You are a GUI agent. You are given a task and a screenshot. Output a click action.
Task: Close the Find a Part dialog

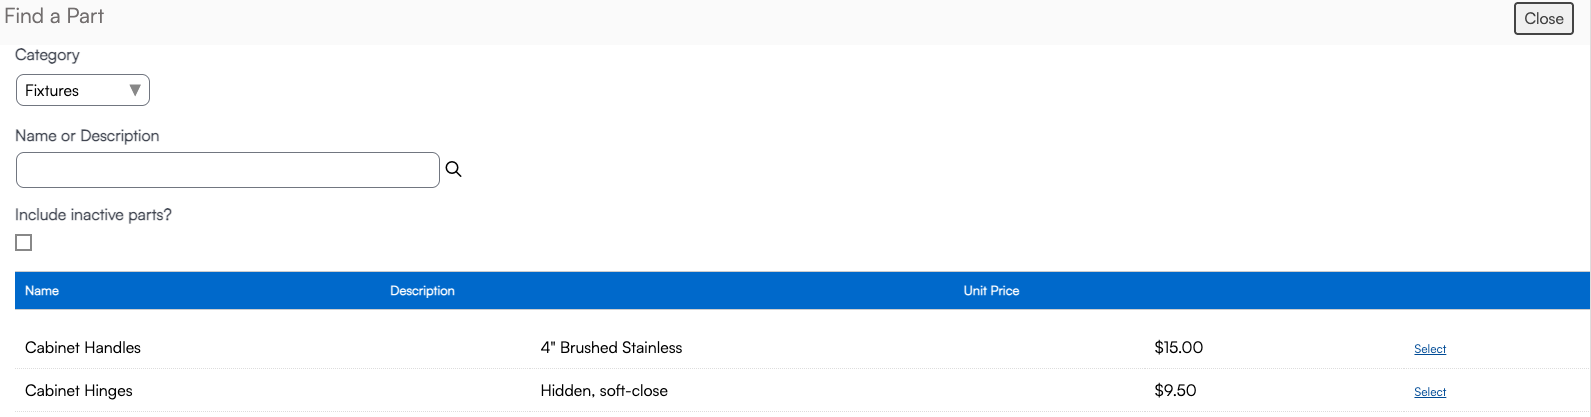coord(1543,19)
